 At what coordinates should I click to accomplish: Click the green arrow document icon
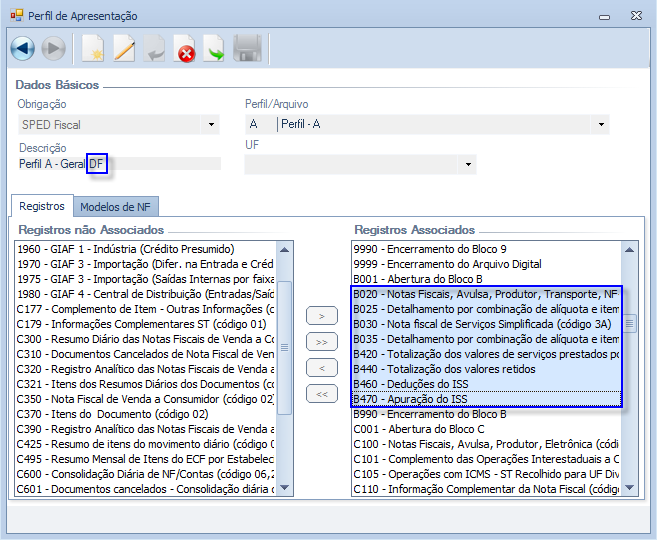point(214,48)
